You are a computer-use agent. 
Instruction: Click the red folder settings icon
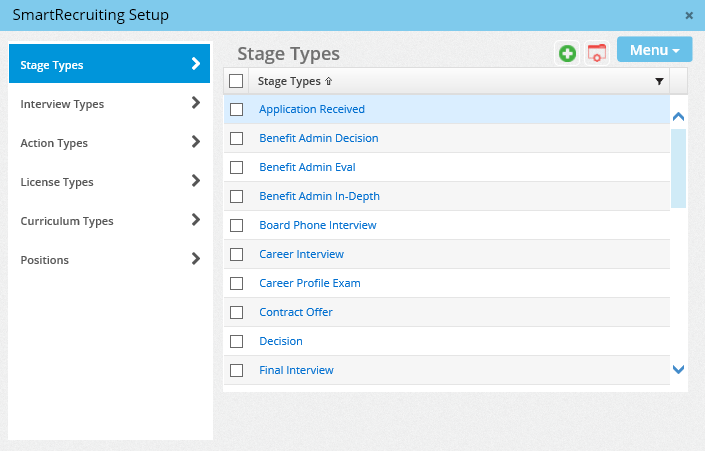[597, 54]
